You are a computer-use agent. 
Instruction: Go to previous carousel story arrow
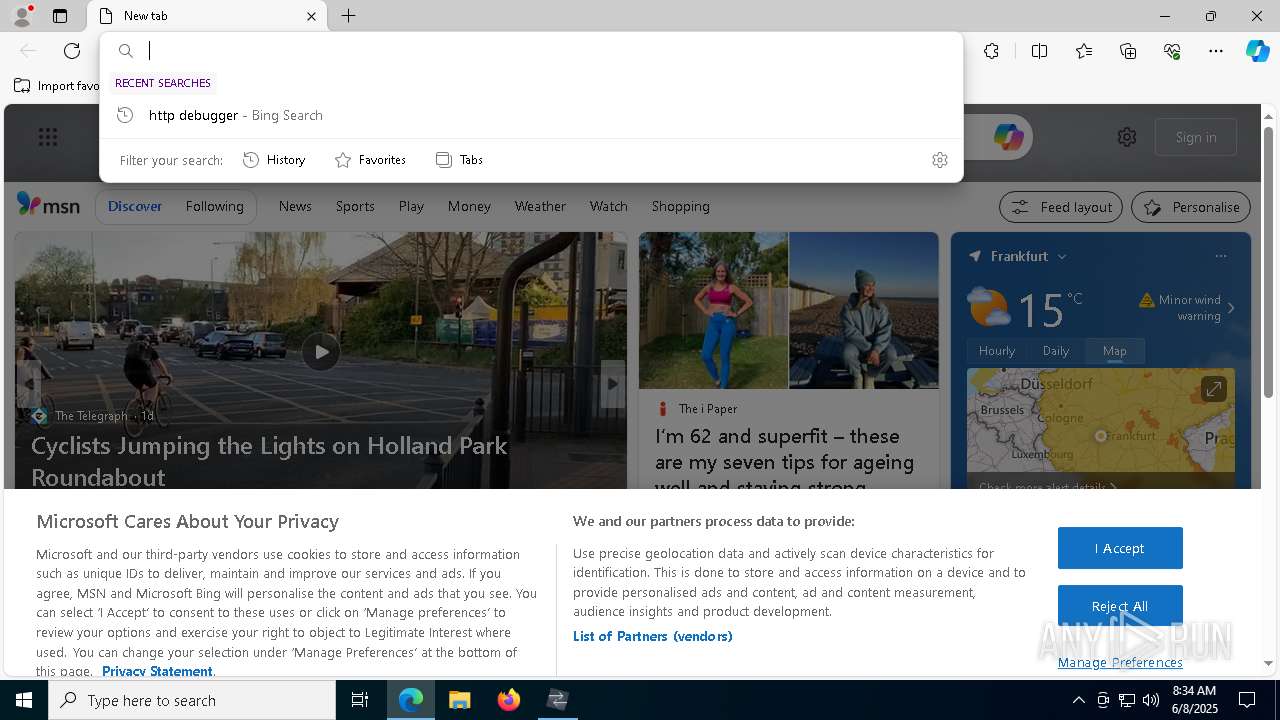(29, 383)
